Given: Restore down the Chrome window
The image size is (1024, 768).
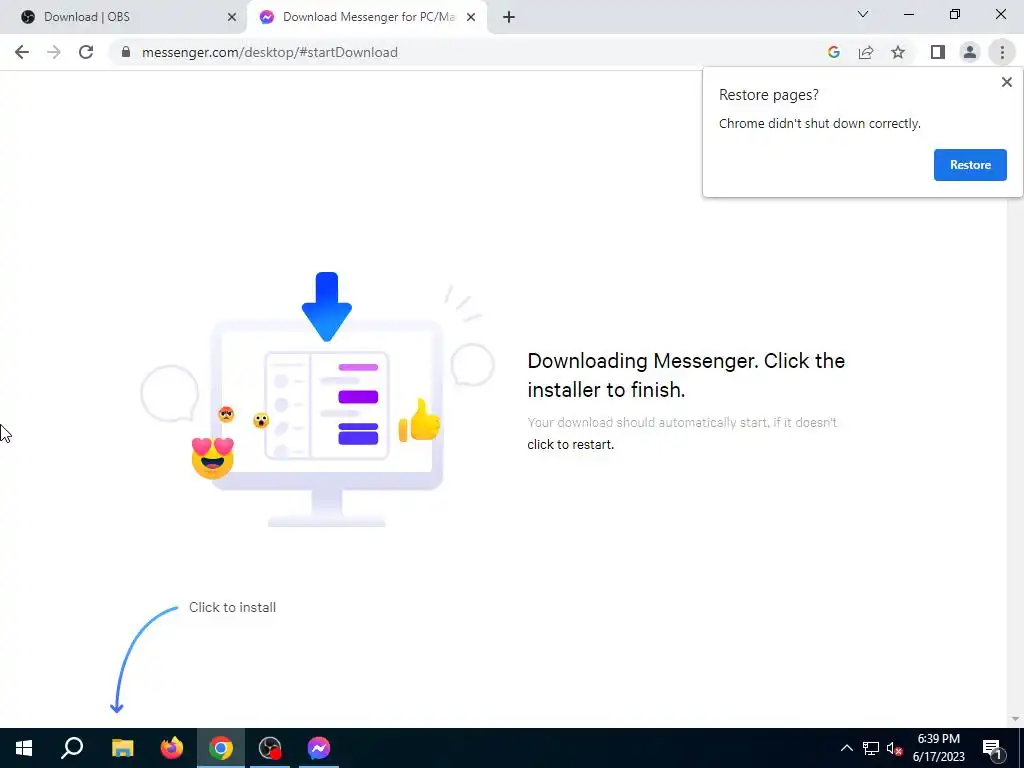Looking at the screenshot, I should [955, 14].
